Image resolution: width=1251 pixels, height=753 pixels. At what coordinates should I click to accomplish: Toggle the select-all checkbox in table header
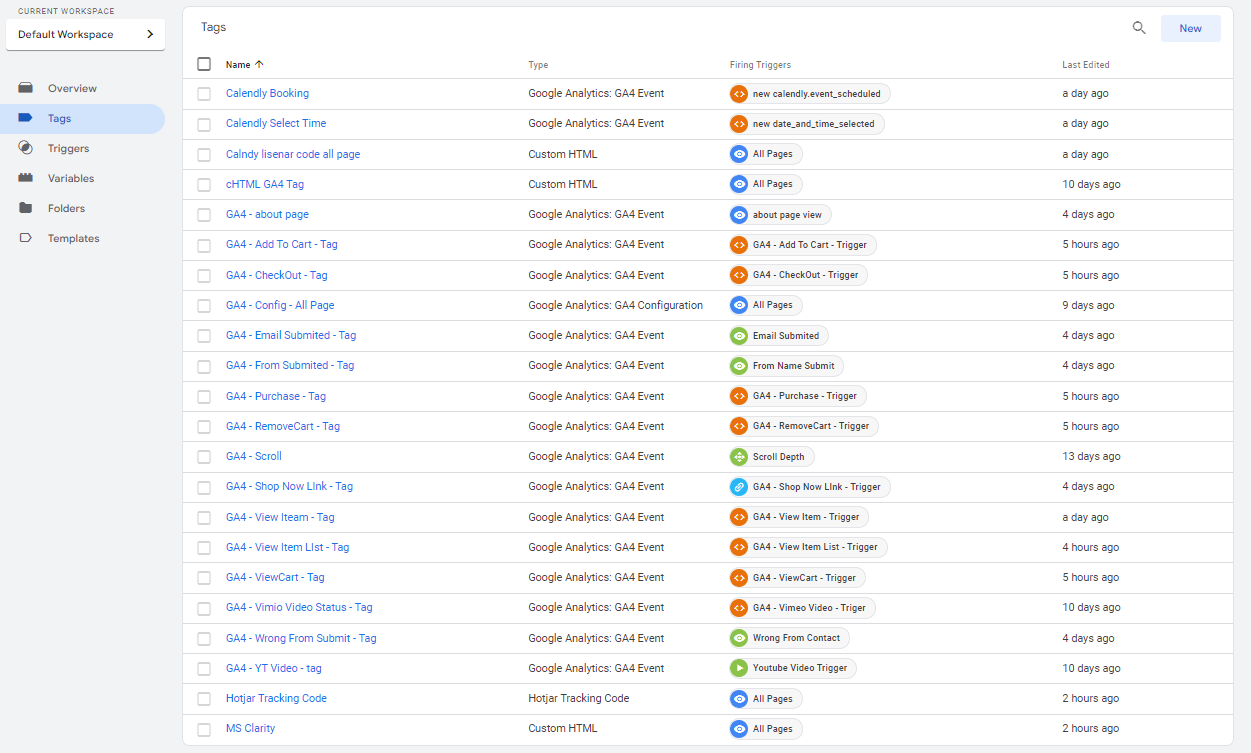(204, 64)
